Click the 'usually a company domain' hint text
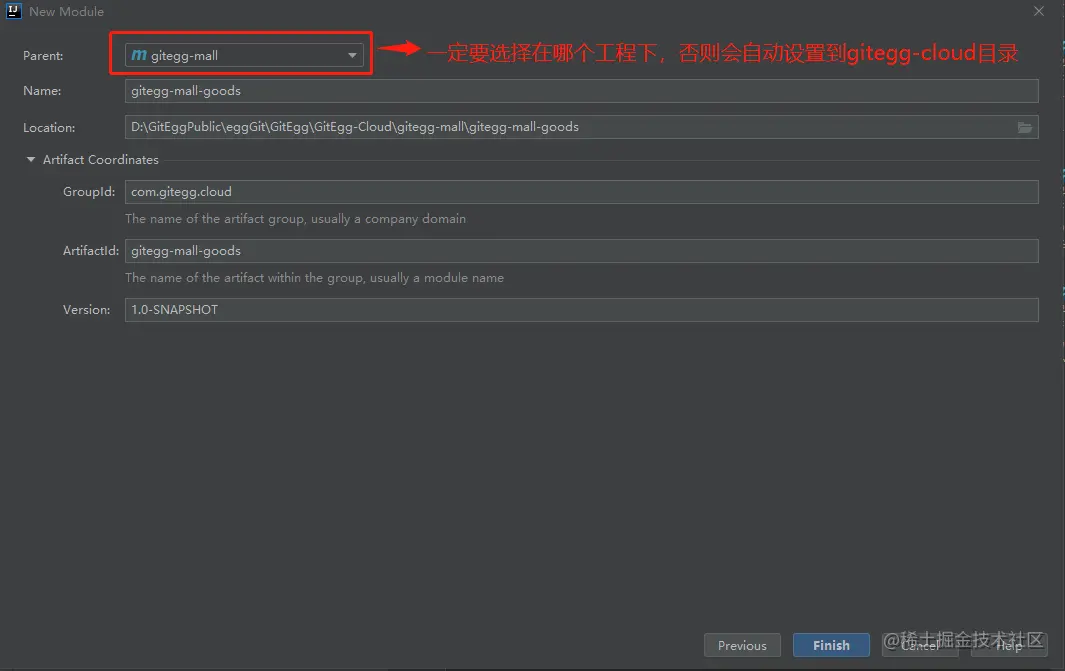1065x671 pixels. [389, 219]
